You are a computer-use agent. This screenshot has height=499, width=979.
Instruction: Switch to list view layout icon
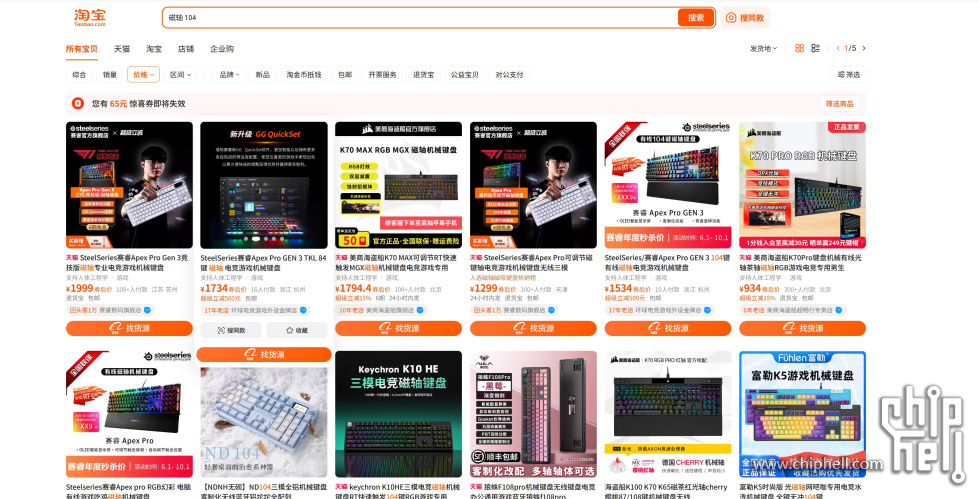coord(815,48)
